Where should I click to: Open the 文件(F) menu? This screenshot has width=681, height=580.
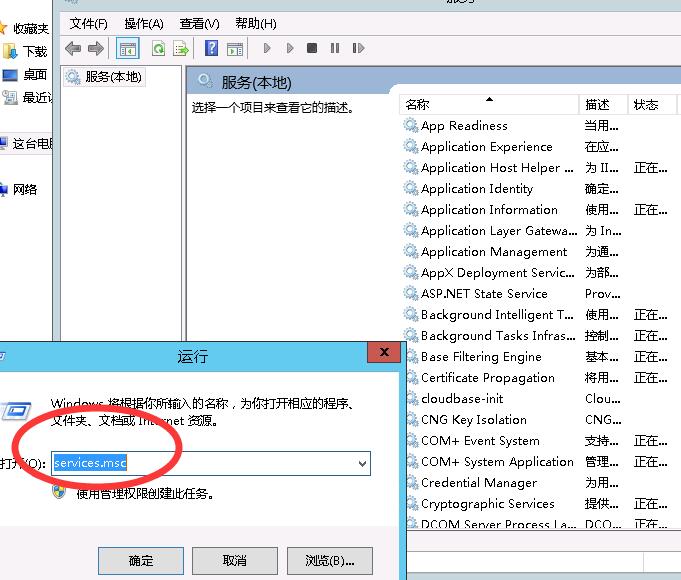click(x=89, y=23)
